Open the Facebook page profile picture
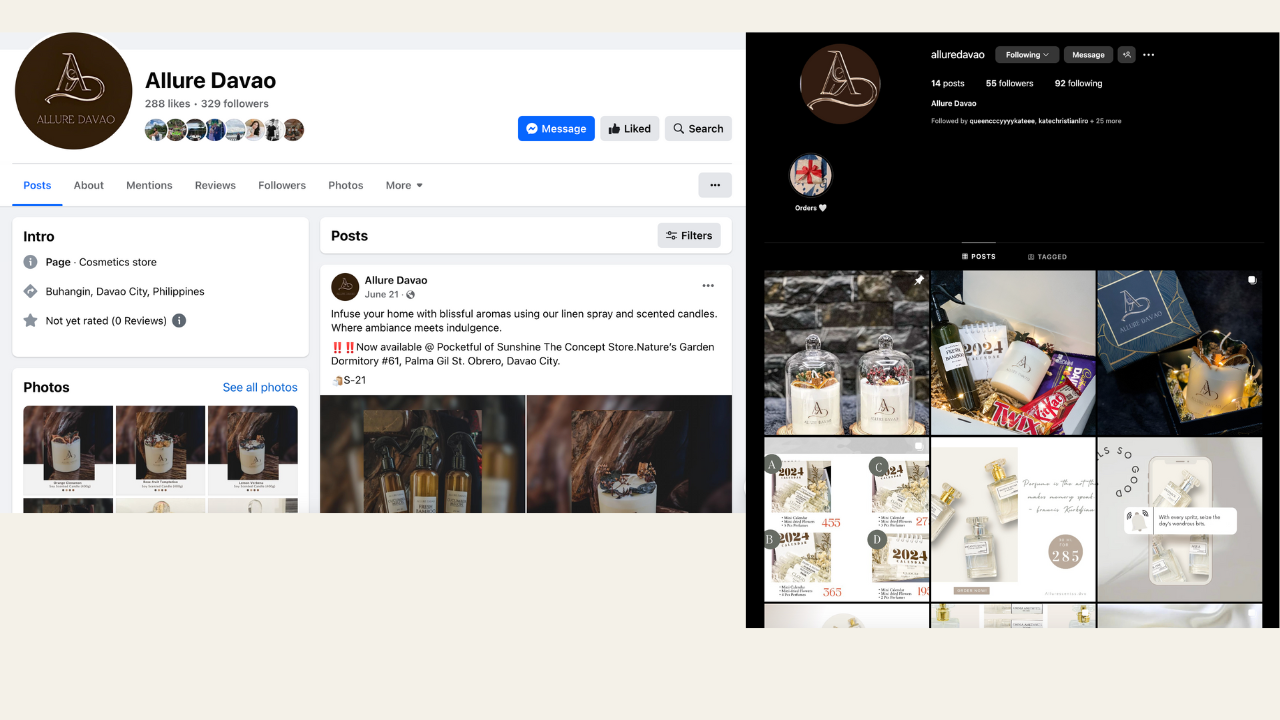 [x=74, y=91]
